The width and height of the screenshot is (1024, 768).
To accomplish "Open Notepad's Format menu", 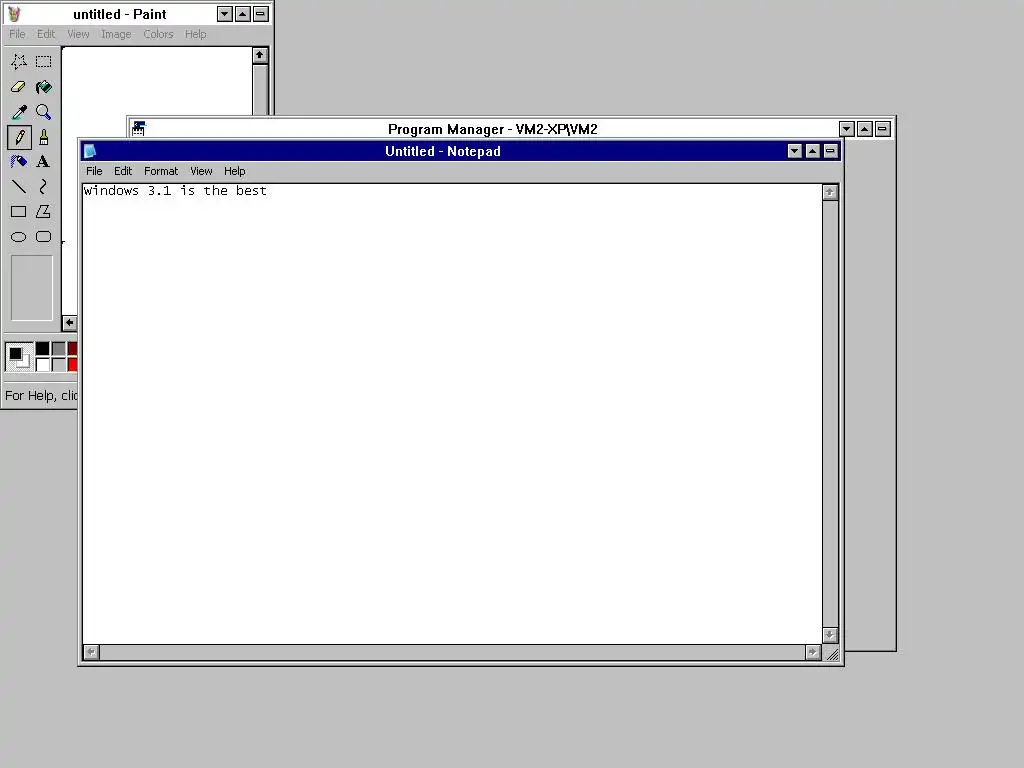I will pyautogui.click(x=161, y=171).
